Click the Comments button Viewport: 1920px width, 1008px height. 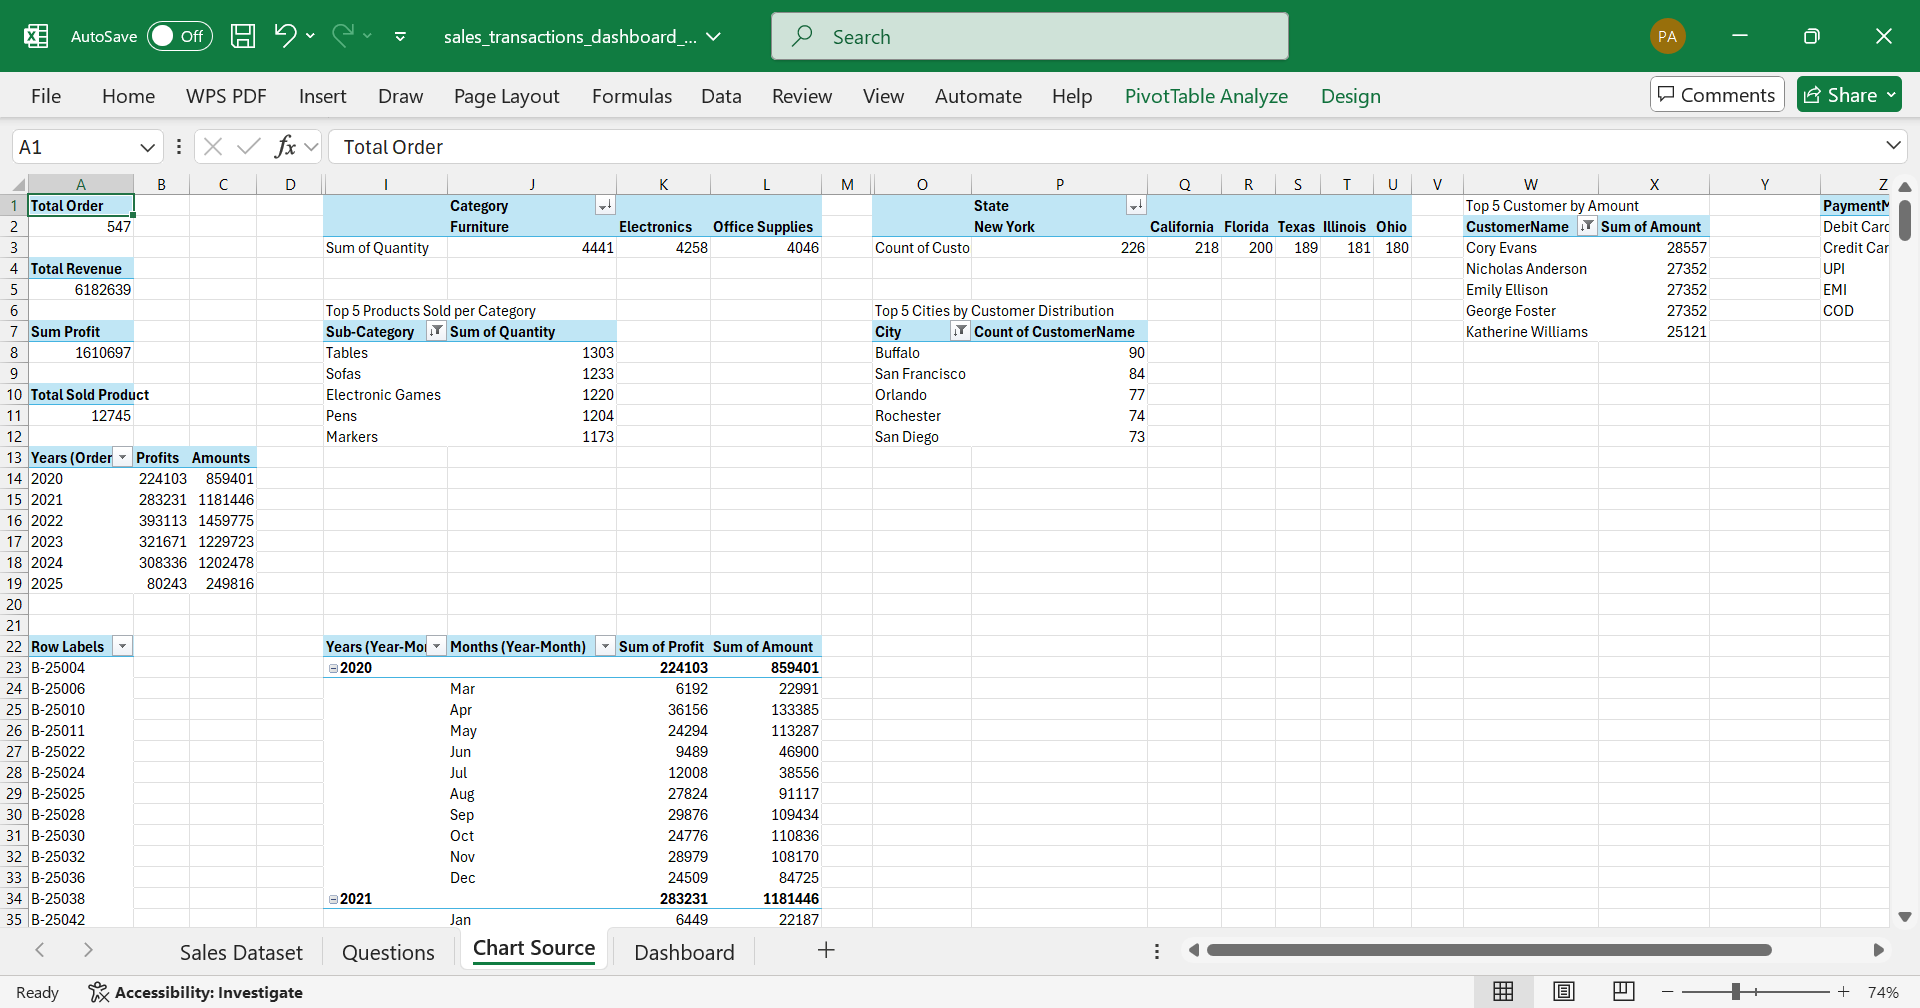(1717, 95)
